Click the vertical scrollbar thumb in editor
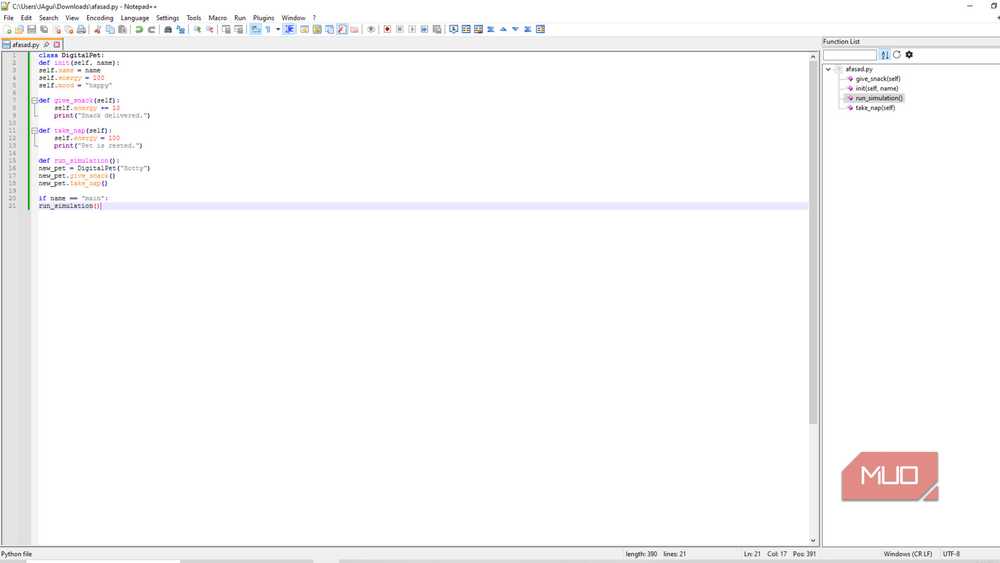 click(812, 242)
